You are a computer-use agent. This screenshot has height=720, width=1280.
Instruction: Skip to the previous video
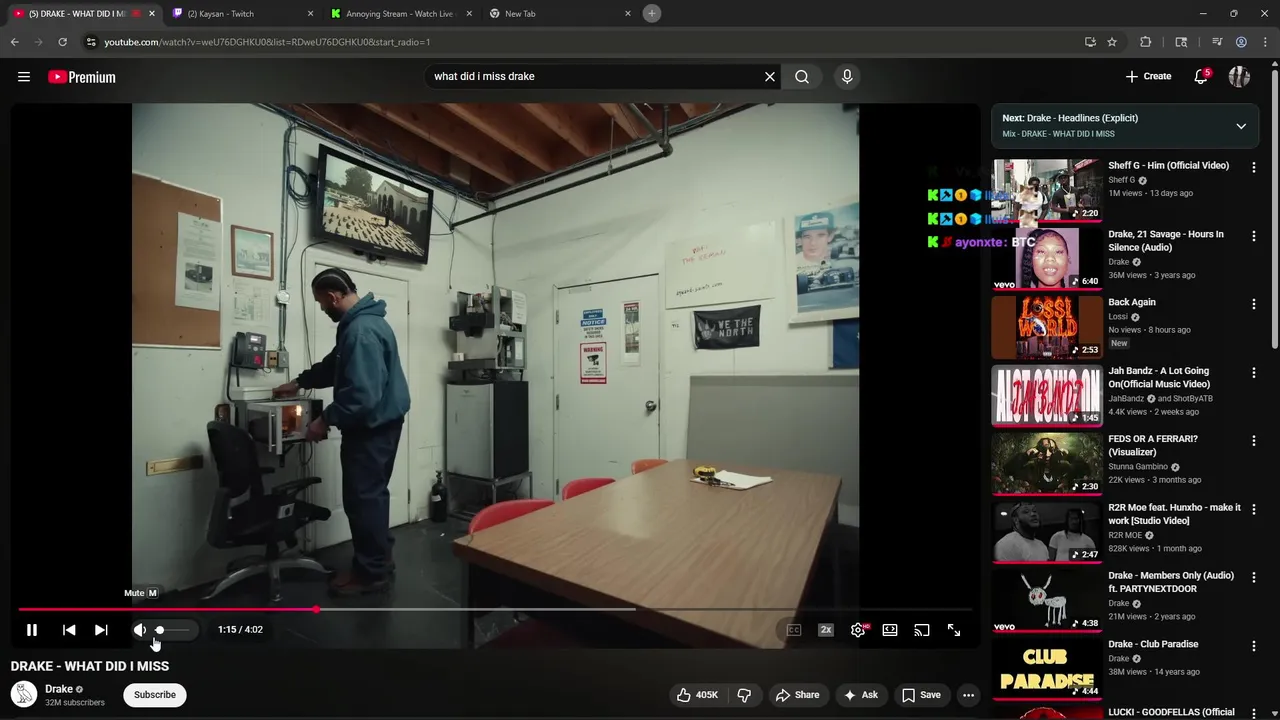(x=69, y=630)
